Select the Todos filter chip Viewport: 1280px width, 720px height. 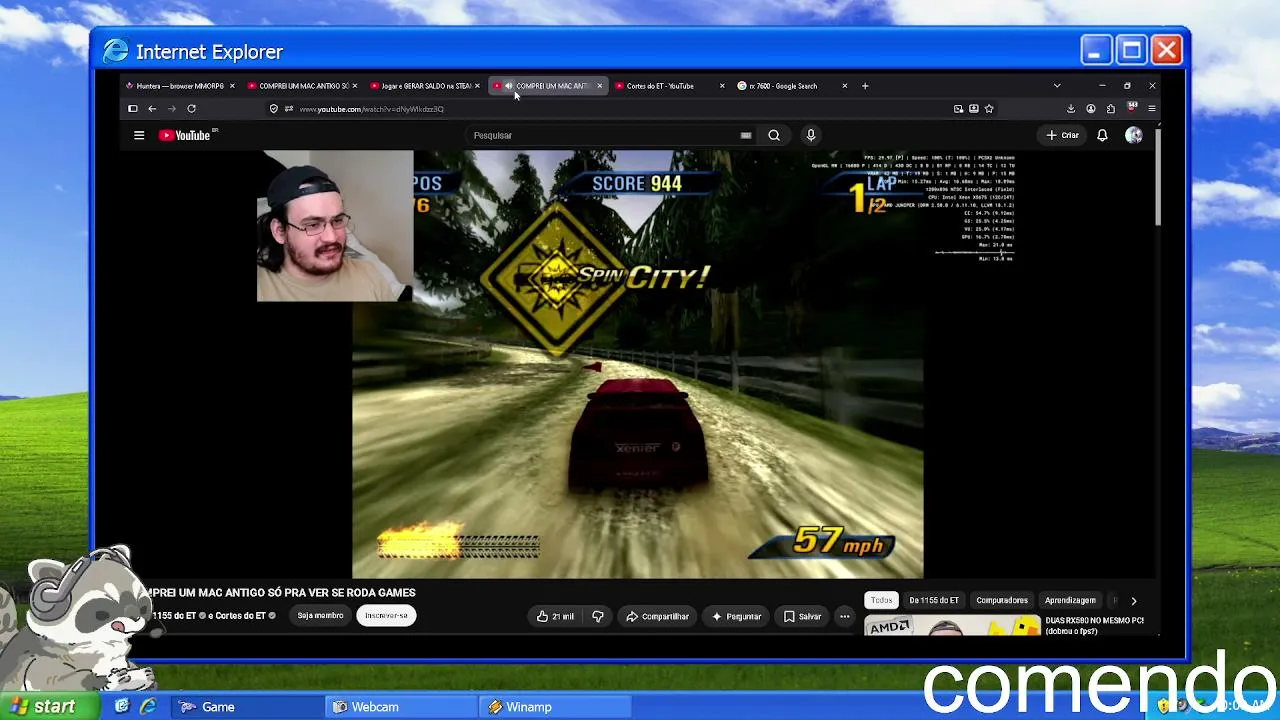tap(881, 600)
